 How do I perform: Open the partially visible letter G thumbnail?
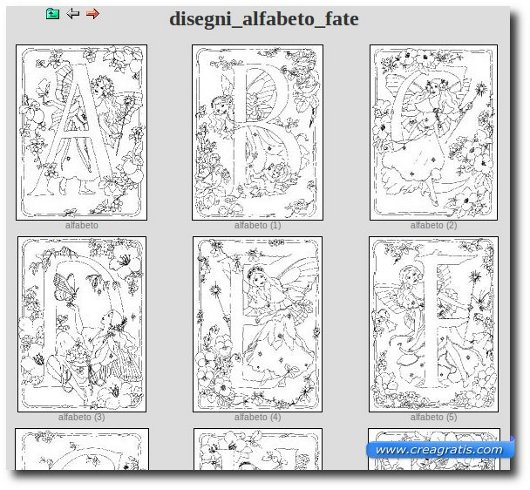[x=82, y=449]
